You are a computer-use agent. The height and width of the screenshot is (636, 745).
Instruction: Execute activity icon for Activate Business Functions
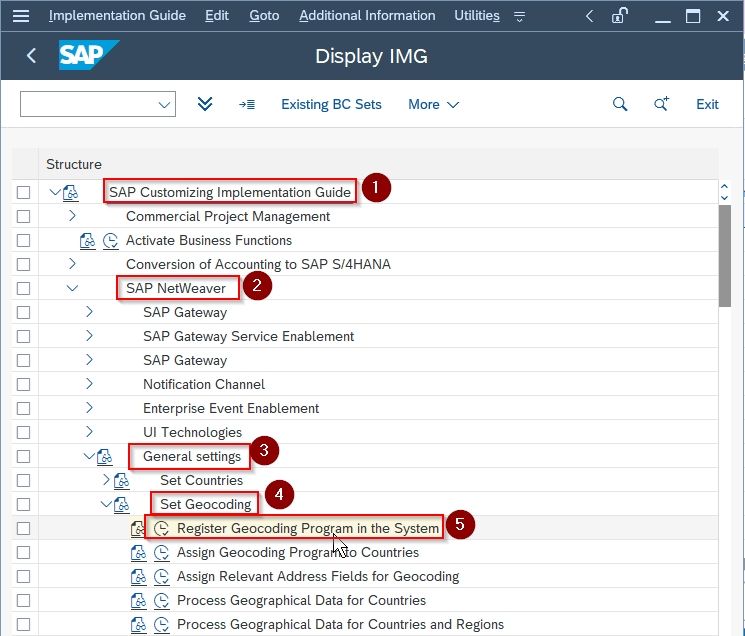110,240
